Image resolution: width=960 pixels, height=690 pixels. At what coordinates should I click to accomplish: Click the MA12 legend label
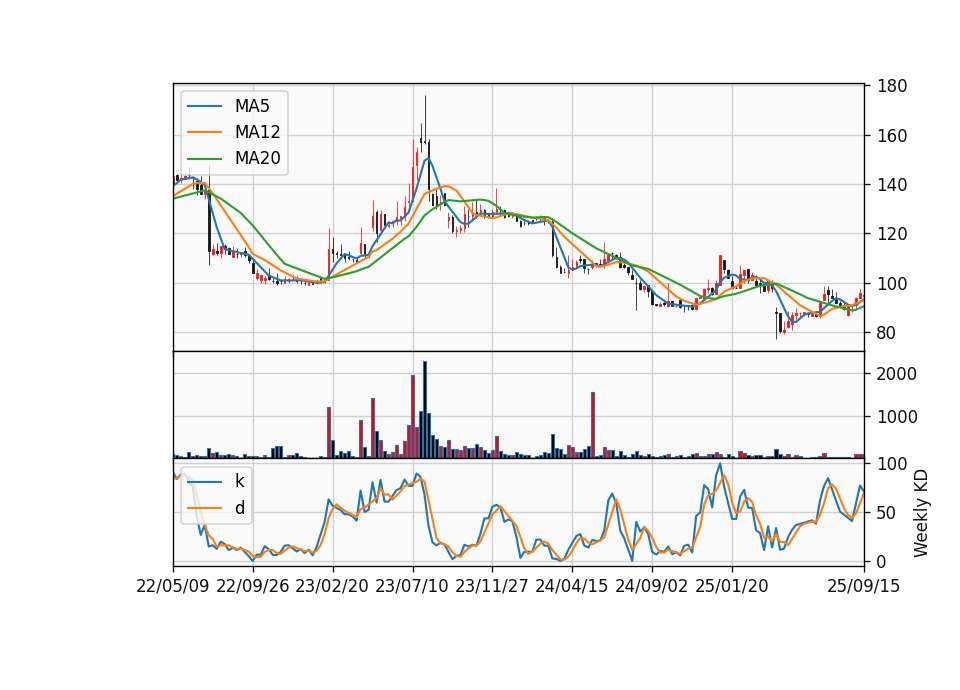(257, 132)
